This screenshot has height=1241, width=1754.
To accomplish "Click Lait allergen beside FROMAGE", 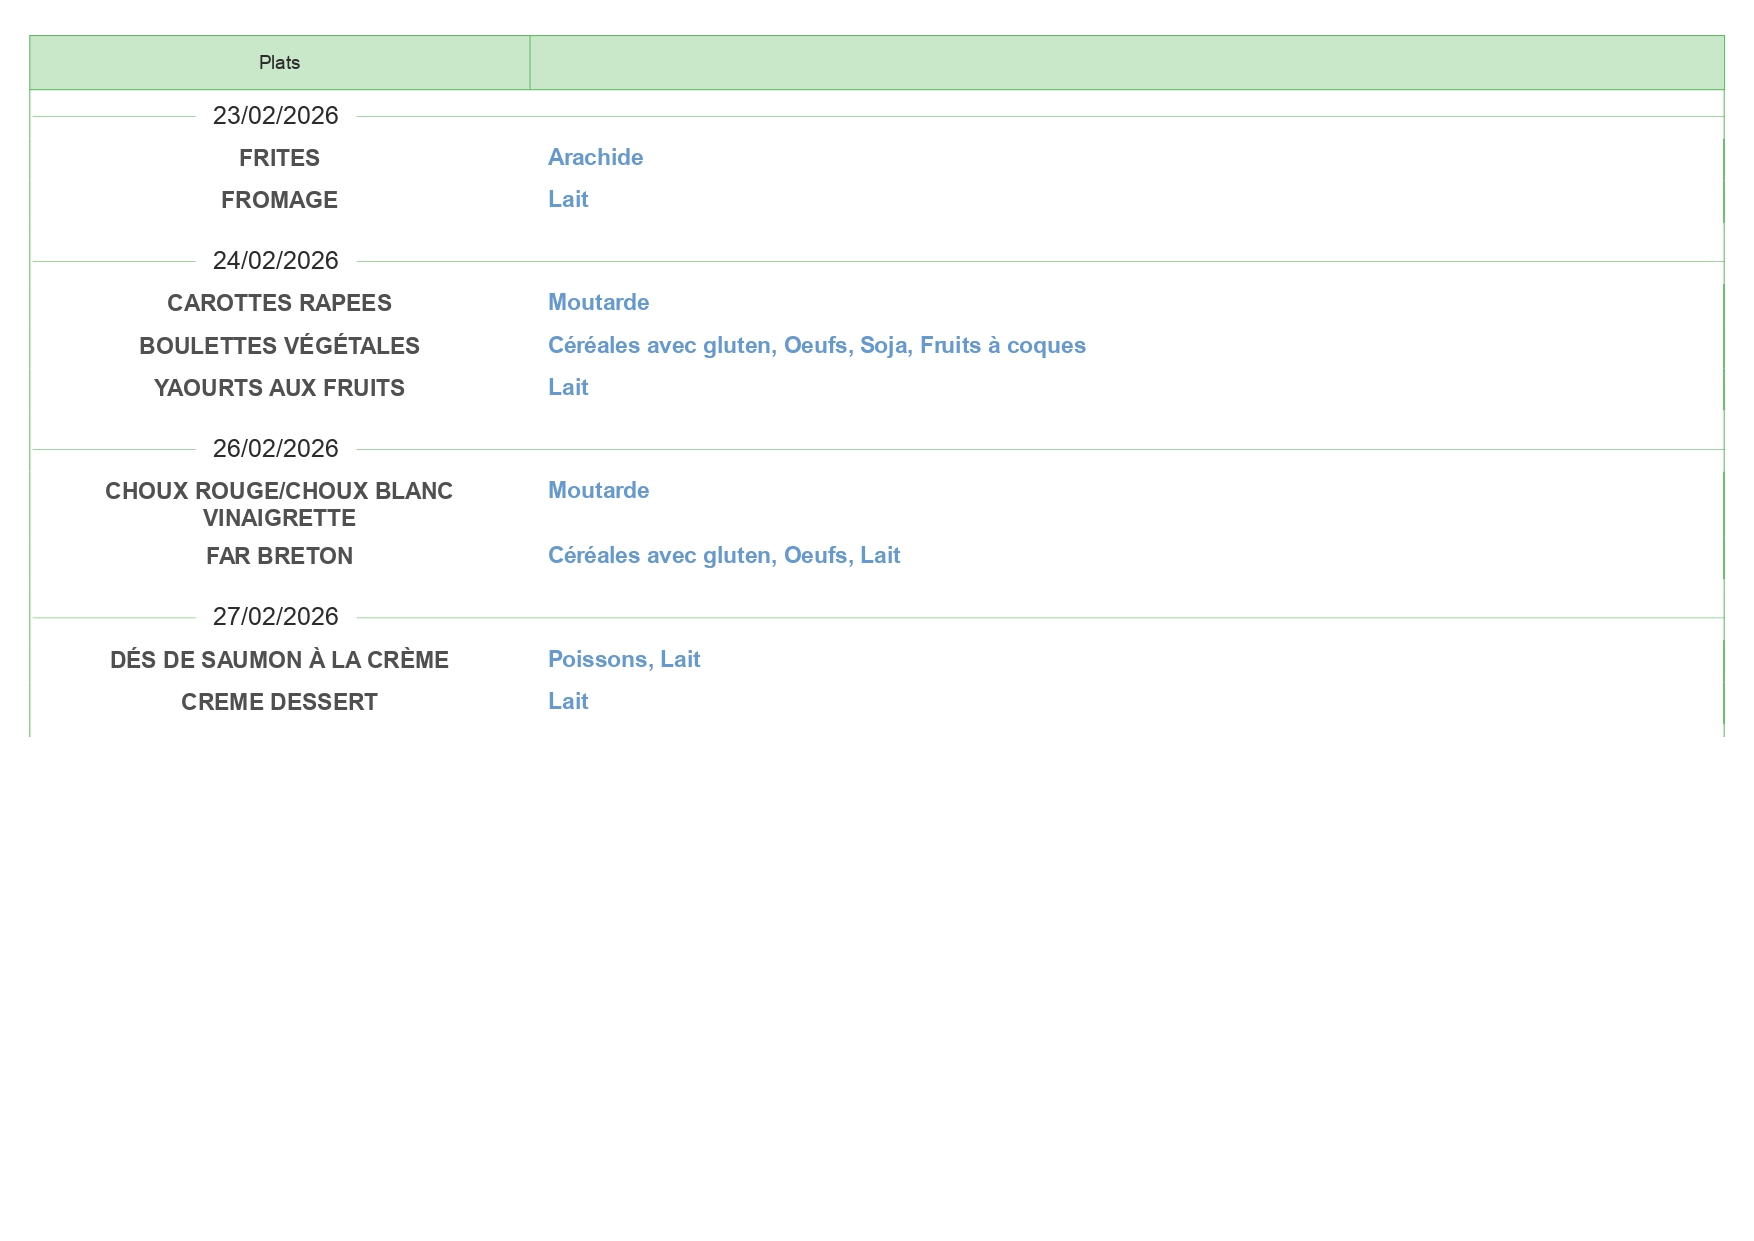I will pos(568,200).
